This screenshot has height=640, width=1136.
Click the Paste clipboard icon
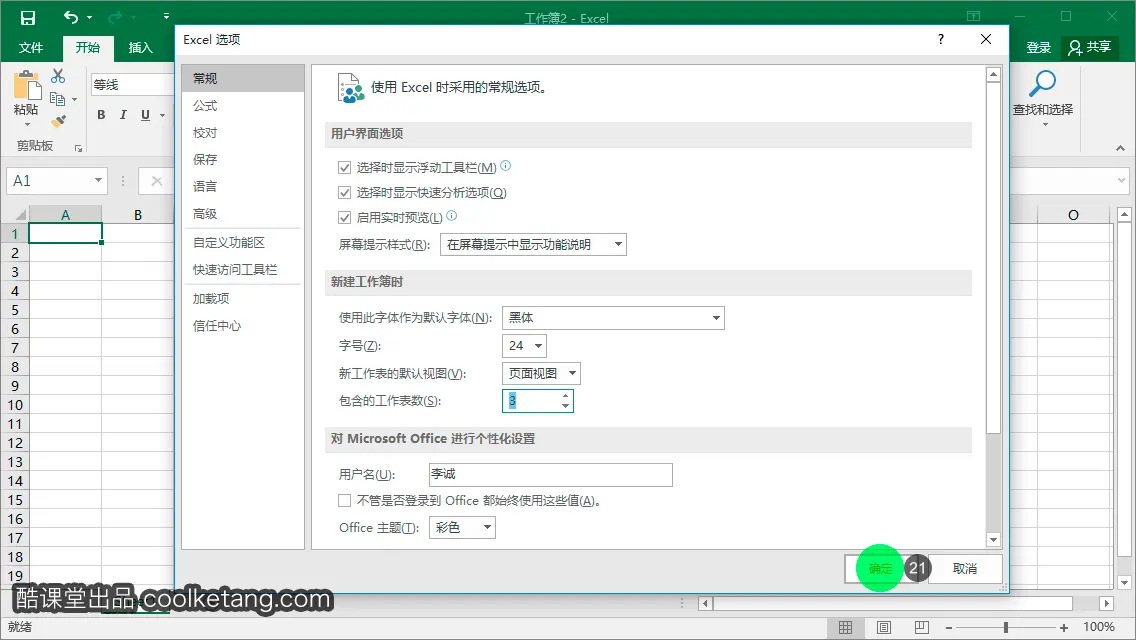(x=27, y=86)
